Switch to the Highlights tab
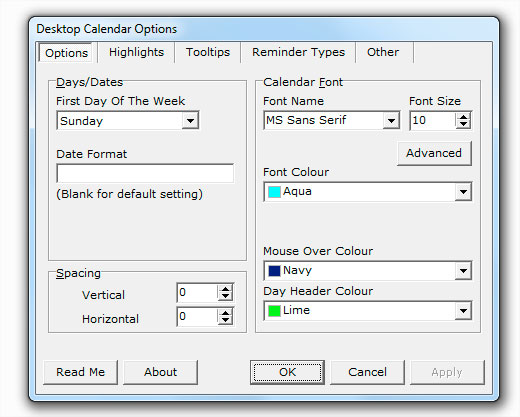Screen dimensions: 520x417 (x=136, y=52)
